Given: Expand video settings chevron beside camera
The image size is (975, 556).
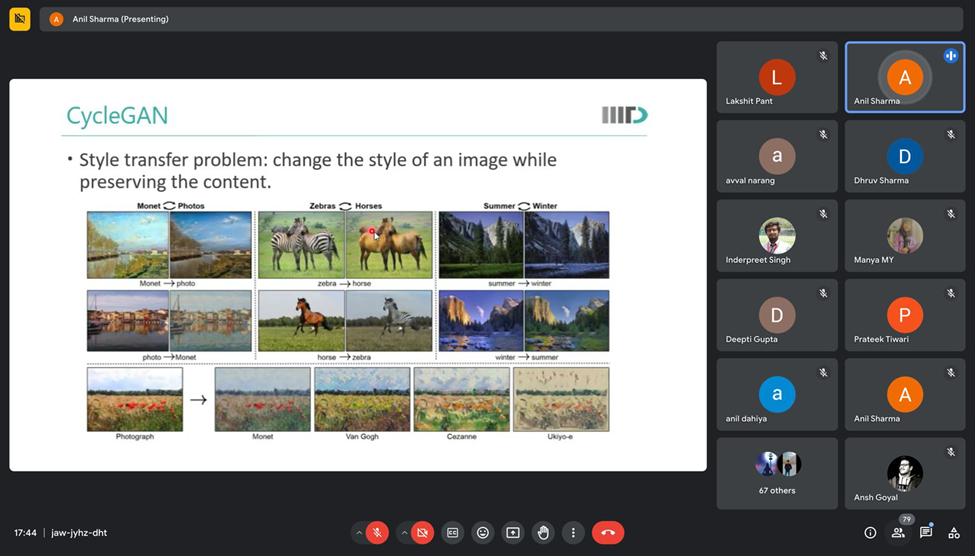Looking at the screenshot, I should [x=404, y=533].
